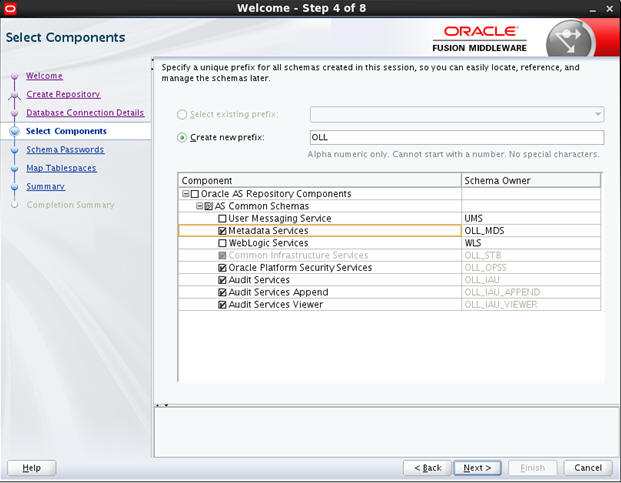This screenshot has height=483, width=621.
Task: Enable WebLogic Services checkbox
Action: click(x=222, y=243)
